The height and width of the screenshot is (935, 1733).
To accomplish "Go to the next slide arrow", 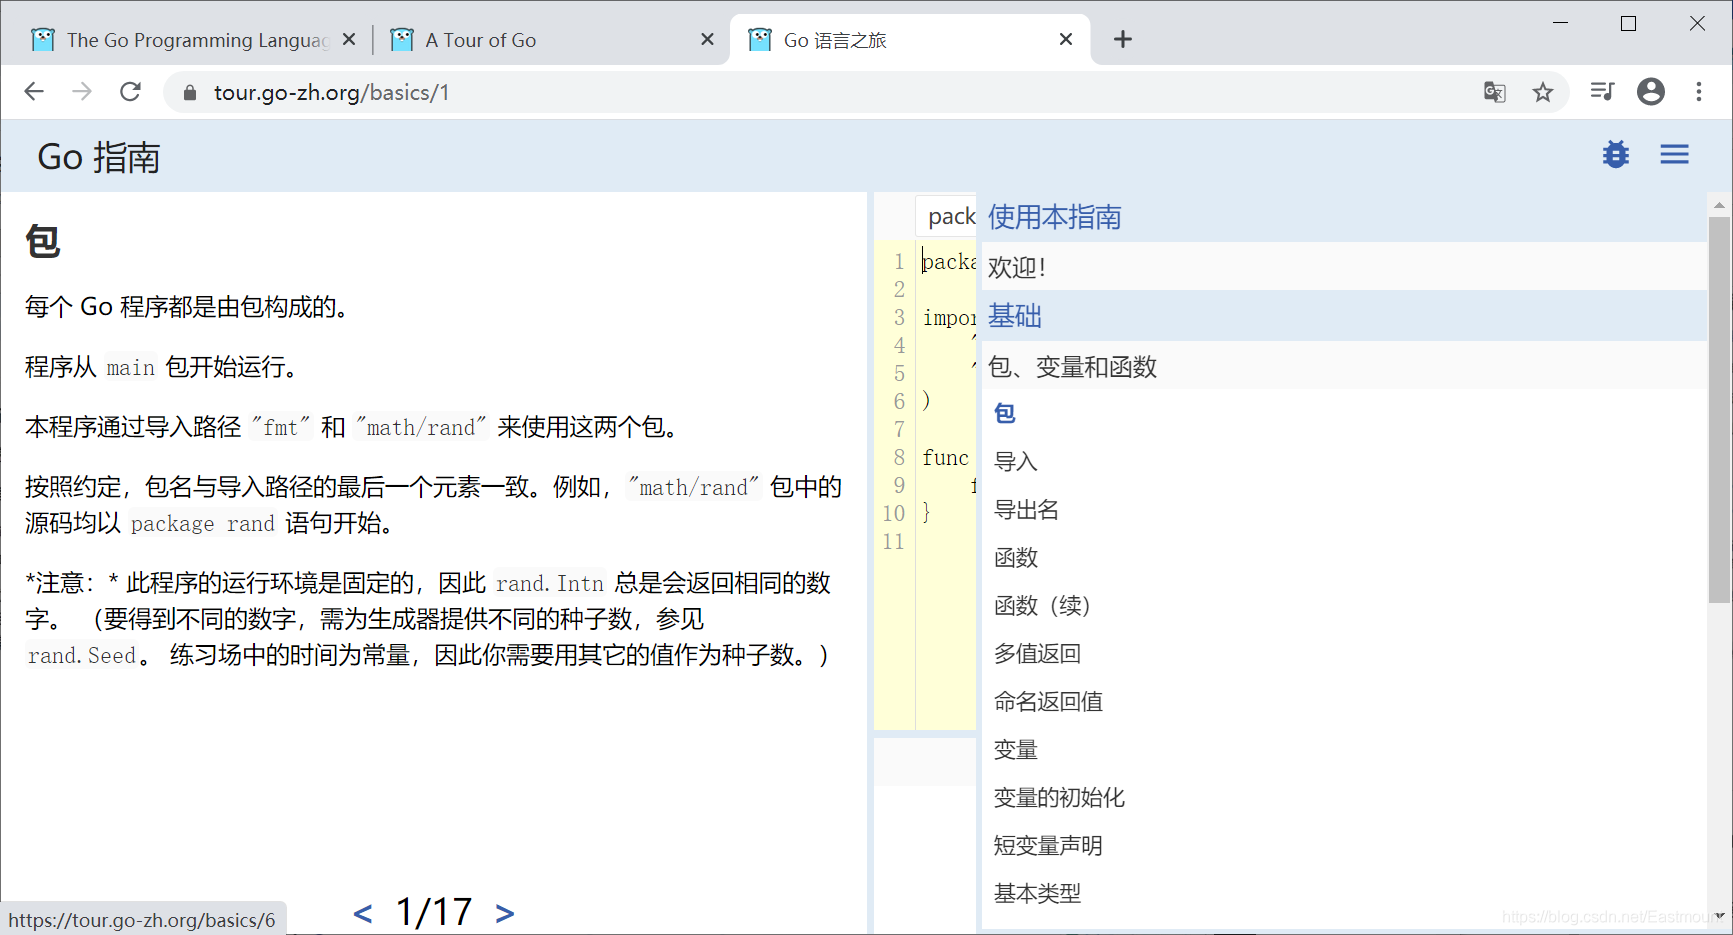I will [505, 913].
